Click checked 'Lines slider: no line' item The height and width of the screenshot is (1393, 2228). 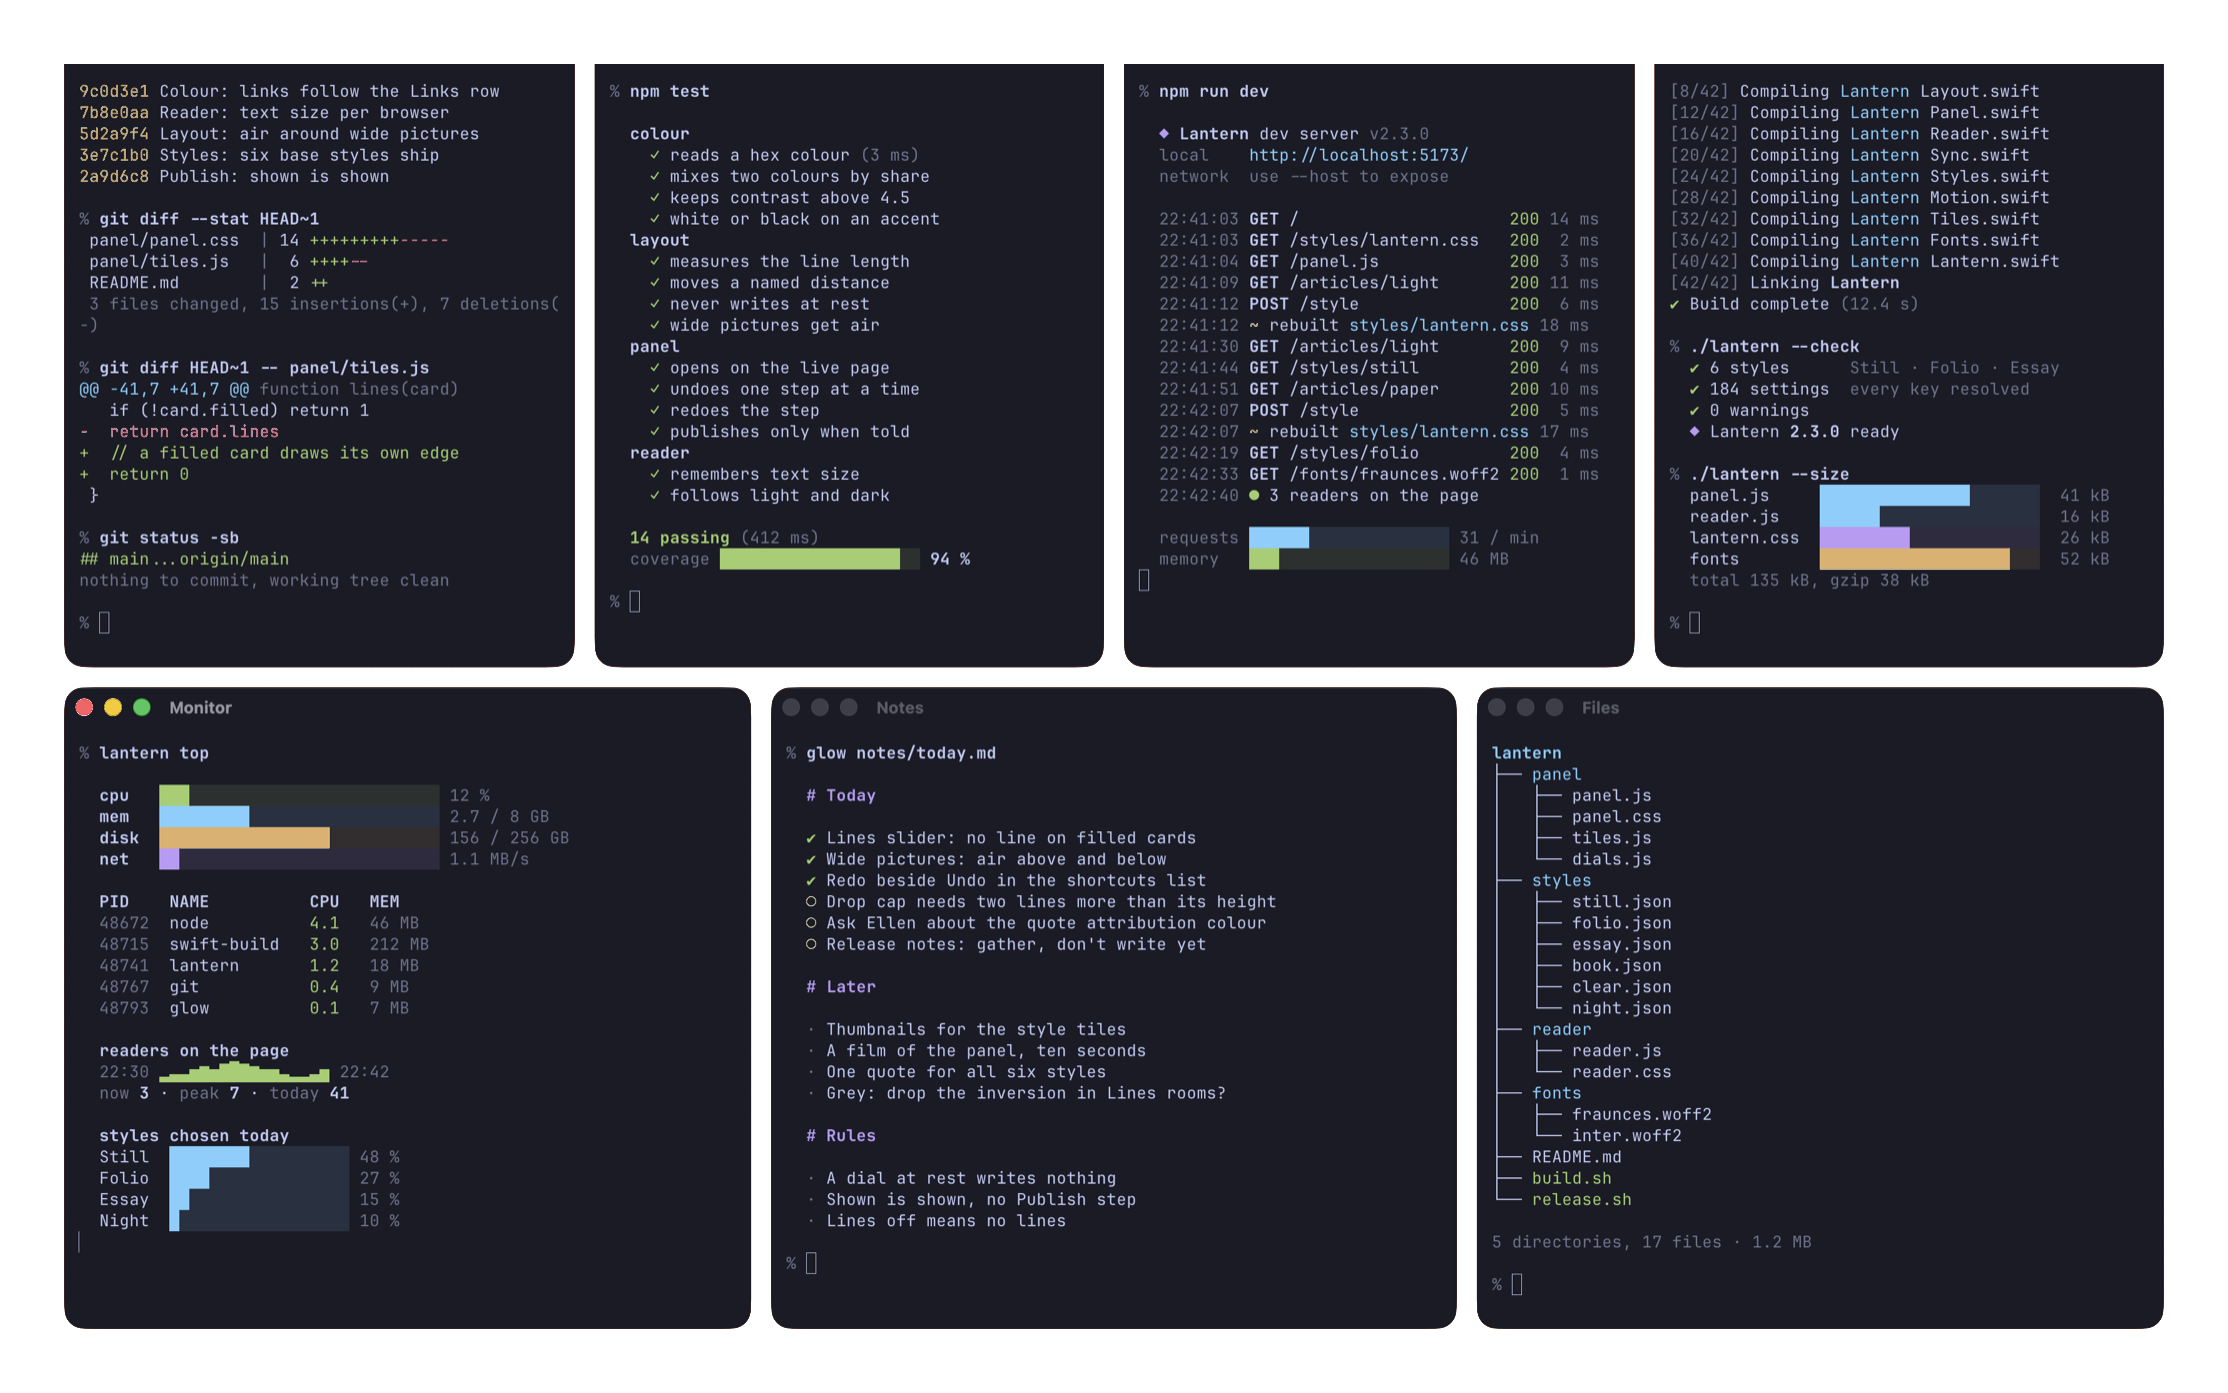(1000, 838)
